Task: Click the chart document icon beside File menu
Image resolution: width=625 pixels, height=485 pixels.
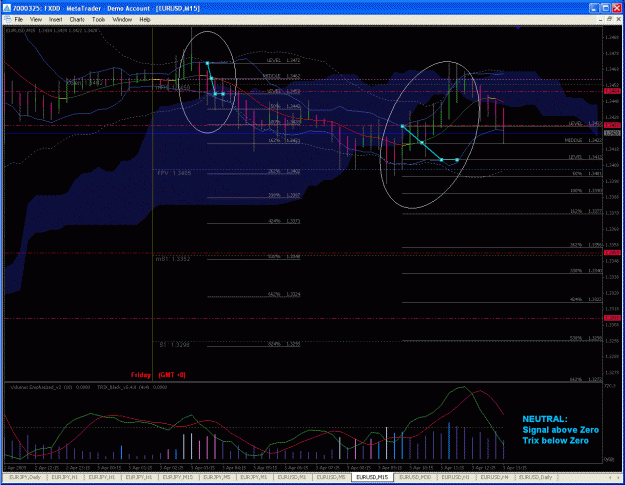Action: click(x=8, y=20)
